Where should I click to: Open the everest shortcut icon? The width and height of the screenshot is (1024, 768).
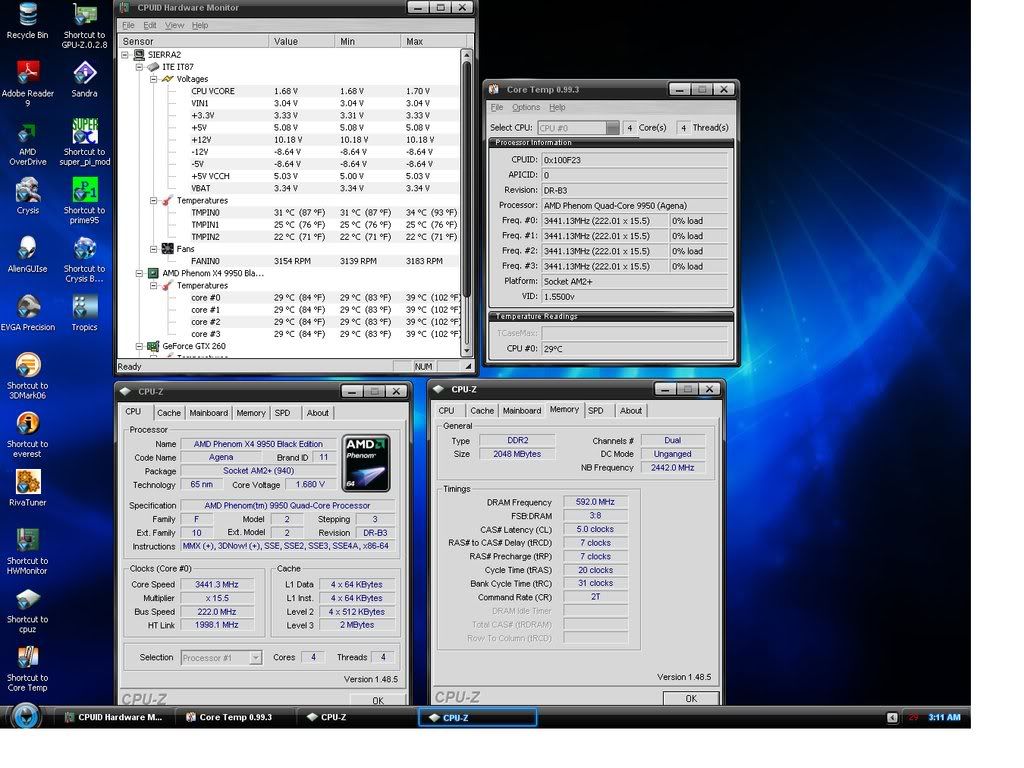(27, 434)
